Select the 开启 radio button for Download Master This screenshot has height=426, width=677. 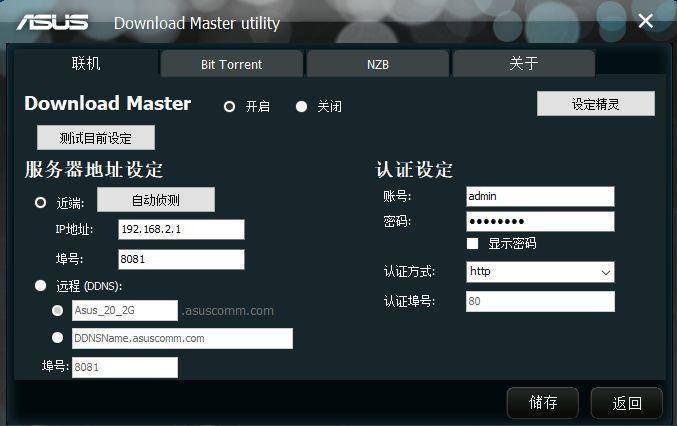click(229, 106)
